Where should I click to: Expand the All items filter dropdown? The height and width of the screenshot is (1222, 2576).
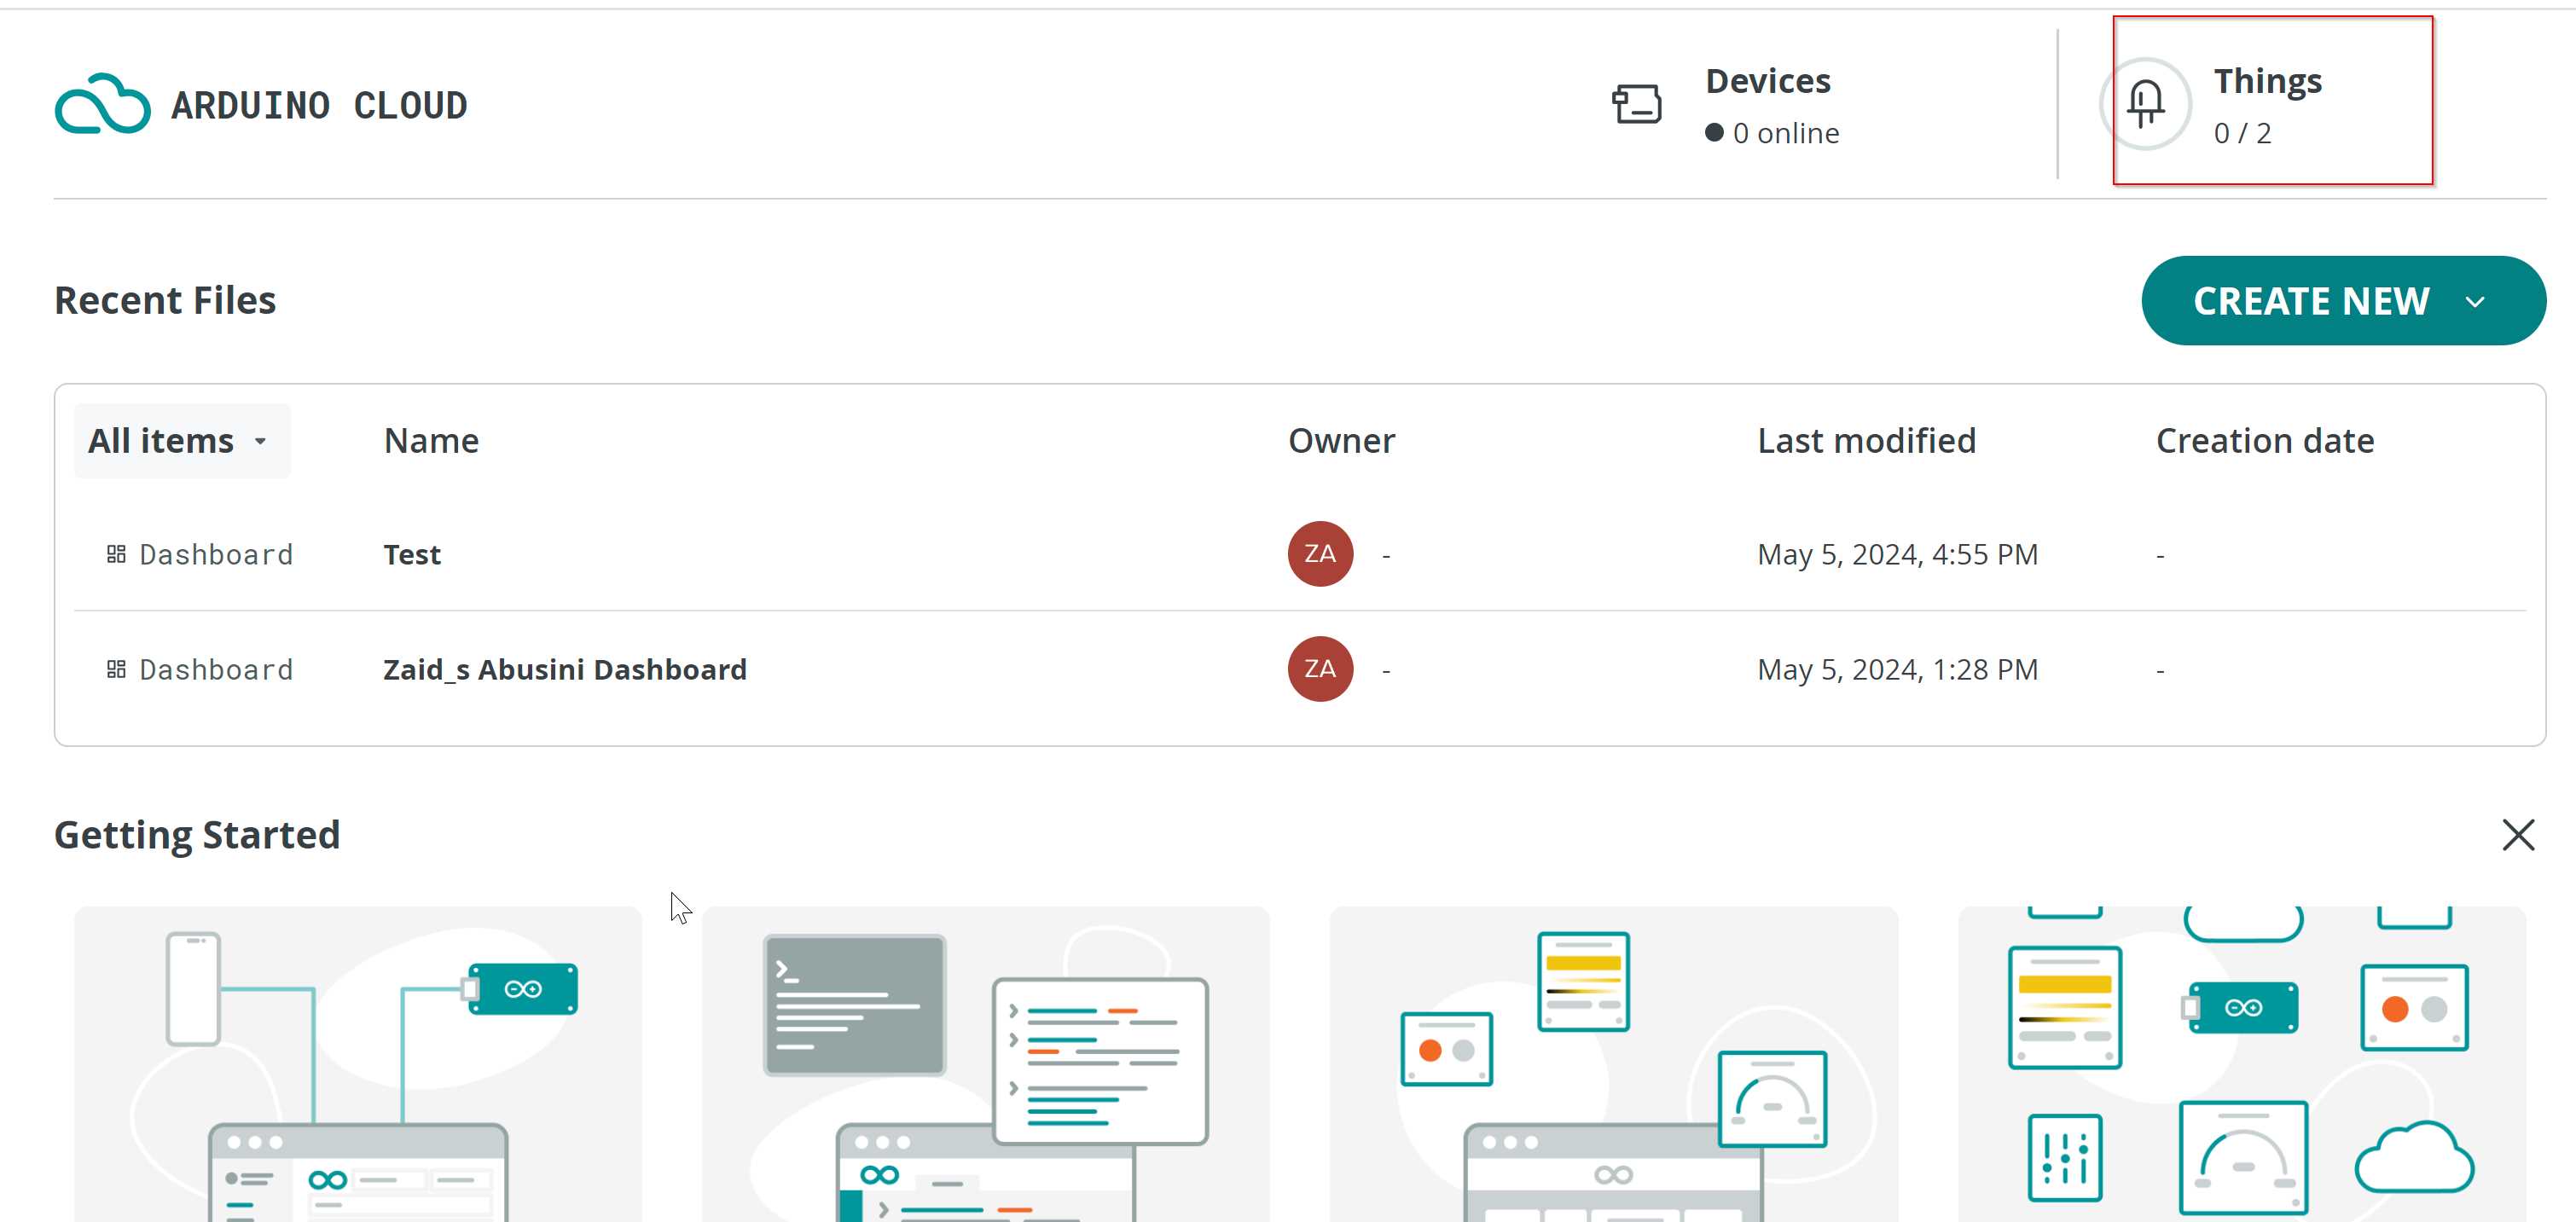pyautogui.click(x=177, y=440)
